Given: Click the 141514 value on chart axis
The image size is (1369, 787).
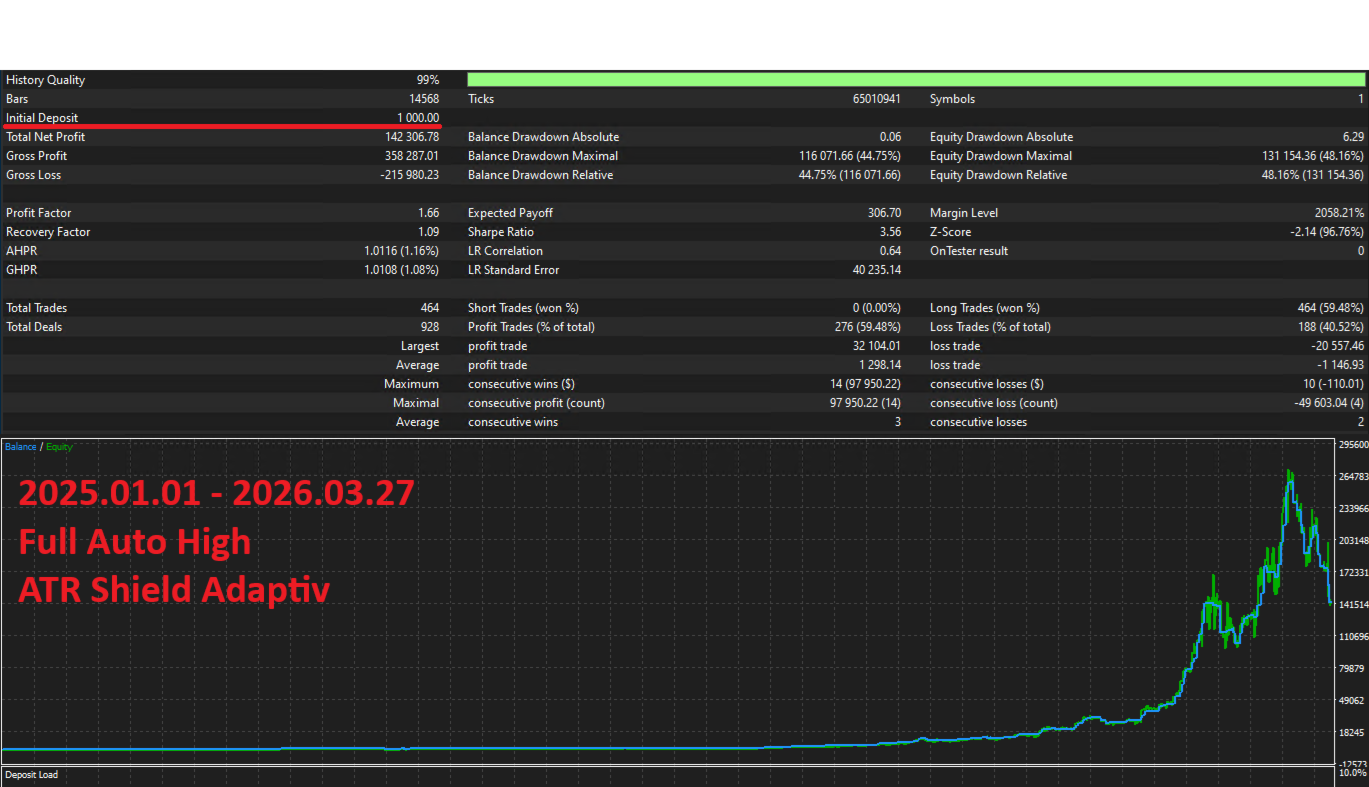Looking at the screenshot, I should (x=1353, y=605).
